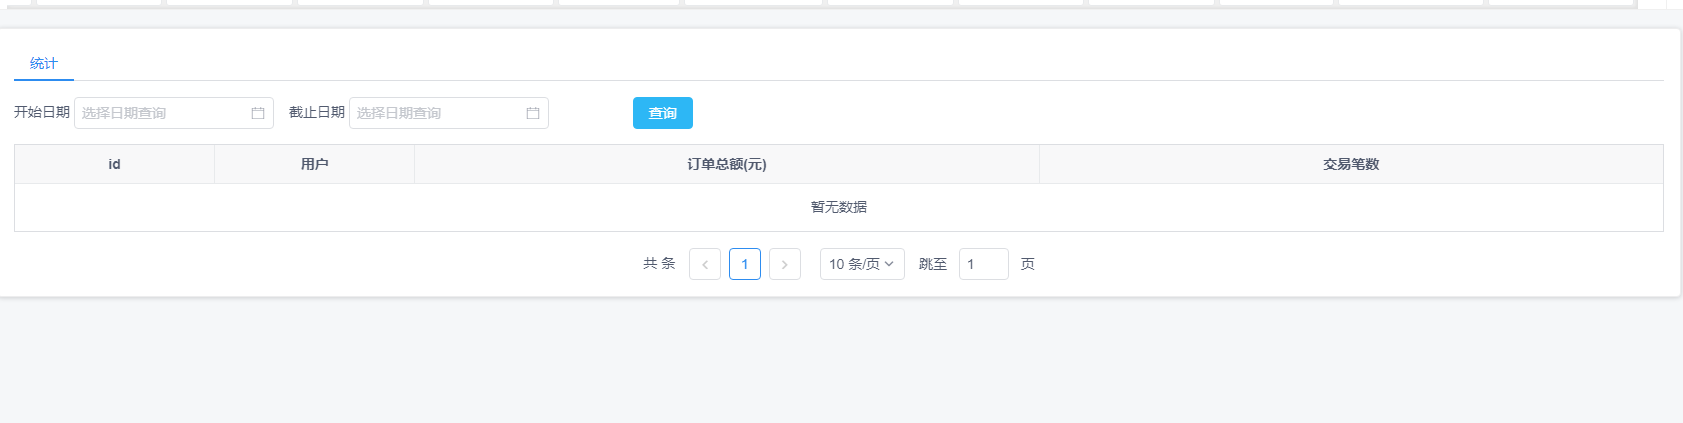Select page 1 in pagination
This screenshot has height=423, width=1683.
coord(745,264)
